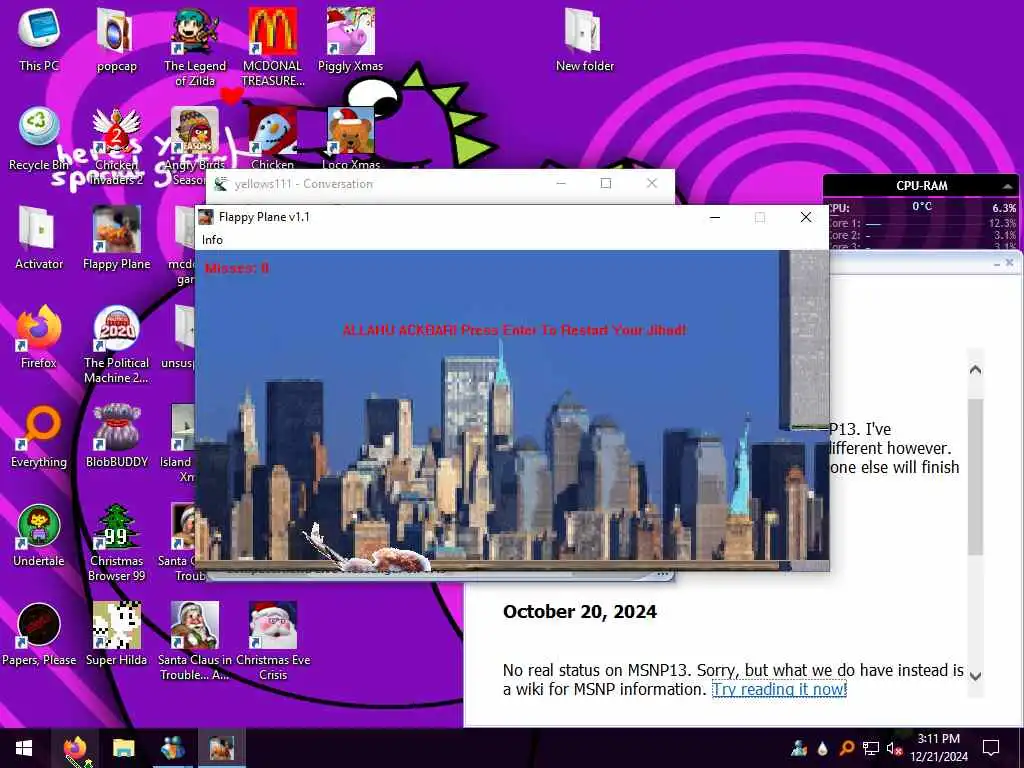Open File Explorer from the taskbar
Screen dimensions: 1024x768
click(123, 748)
